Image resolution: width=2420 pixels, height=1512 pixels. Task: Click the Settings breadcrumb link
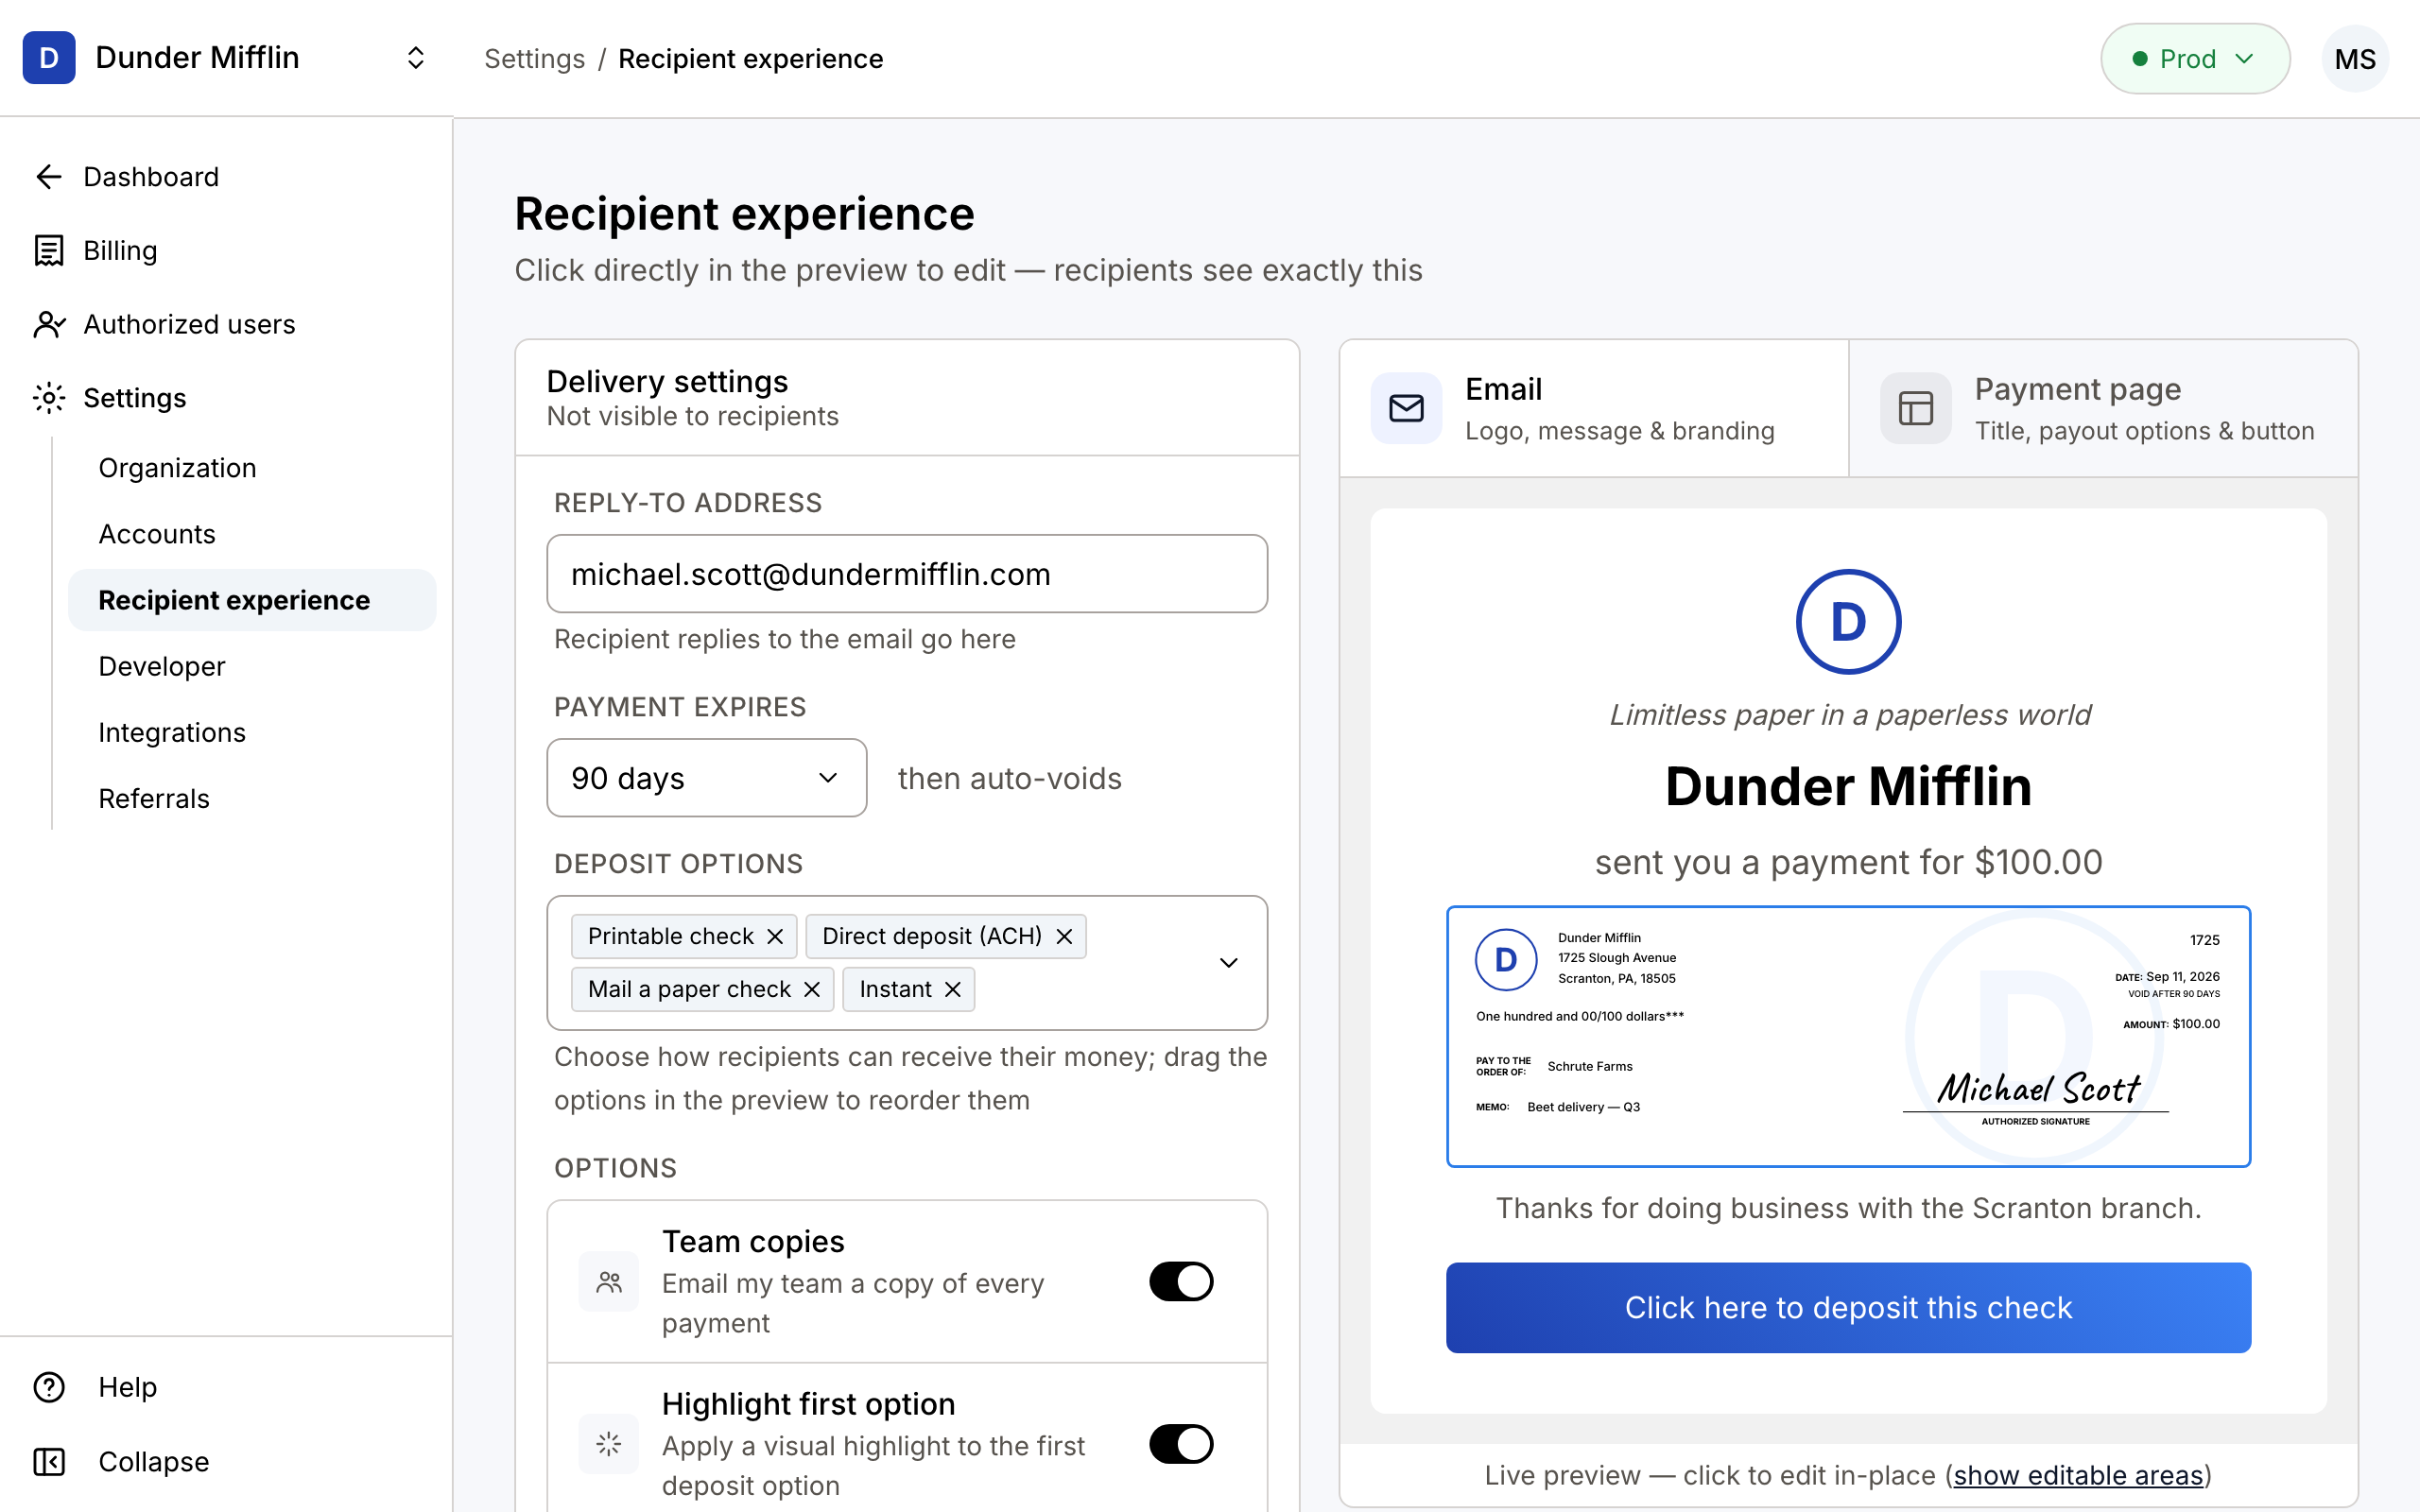tap(535, 59)
